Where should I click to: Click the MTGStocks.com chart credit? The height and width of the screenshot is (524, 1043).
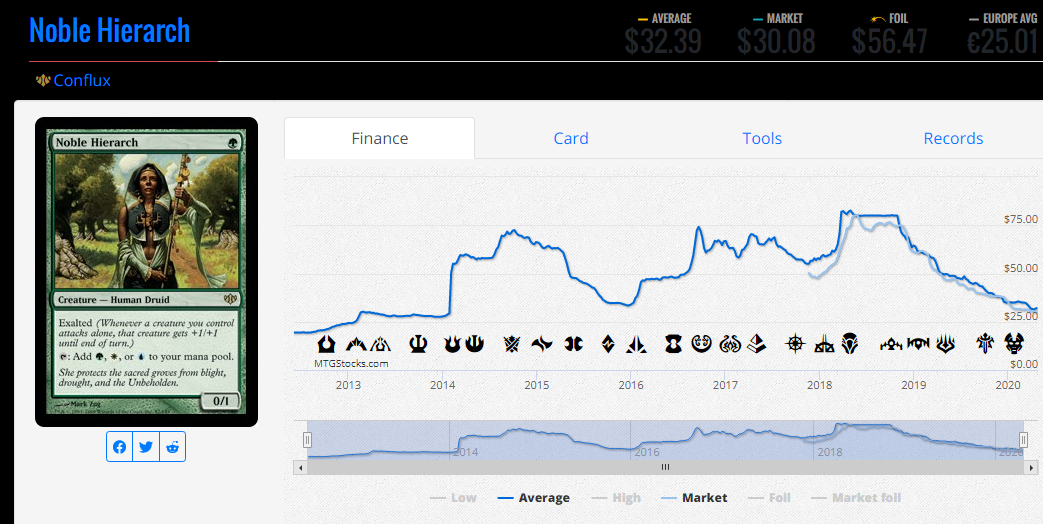(x=351, y=364)
